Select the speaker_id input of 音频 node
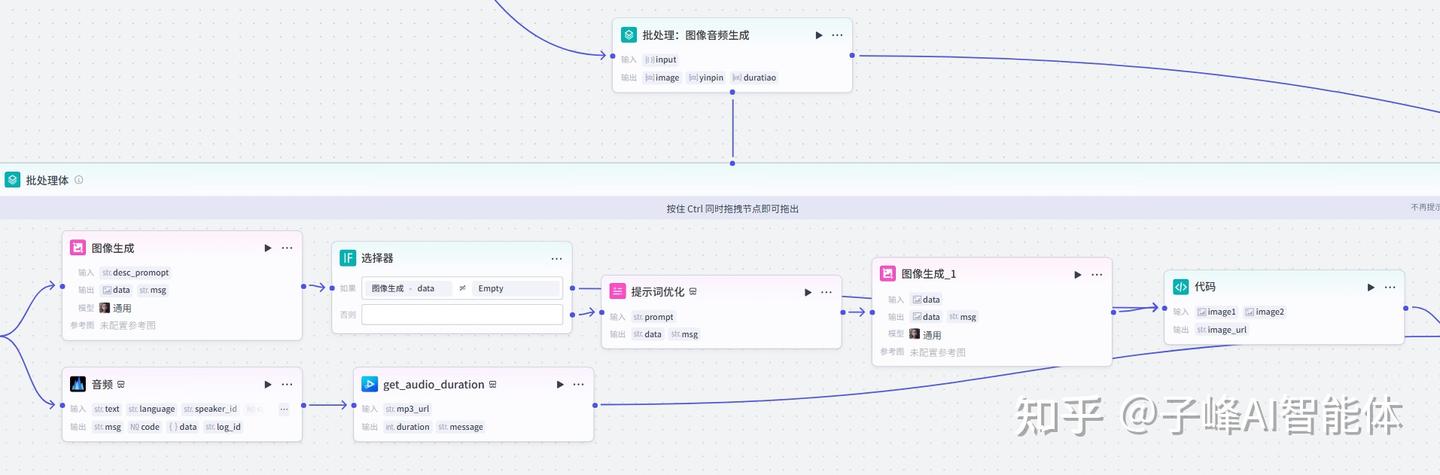 [210, 409]
